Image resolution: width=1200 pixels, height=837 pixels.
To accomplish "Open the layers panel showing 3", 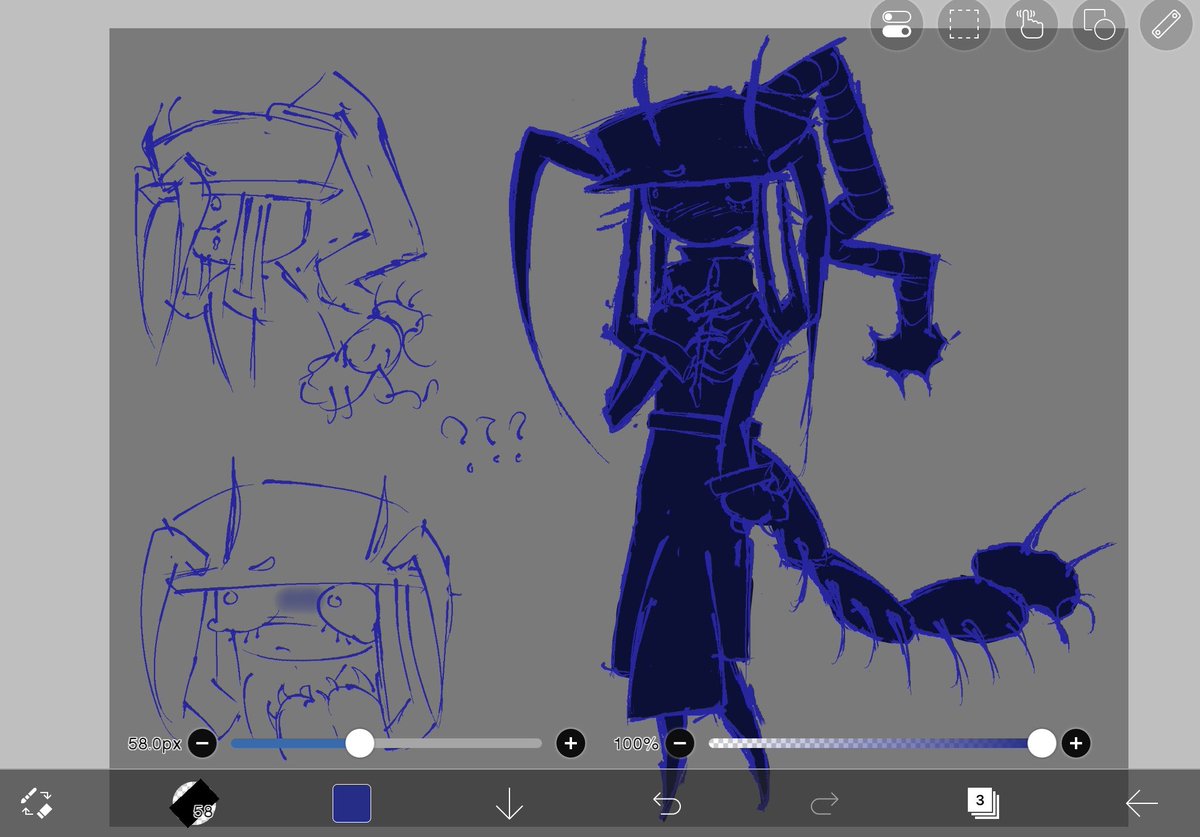I will 982,802.
